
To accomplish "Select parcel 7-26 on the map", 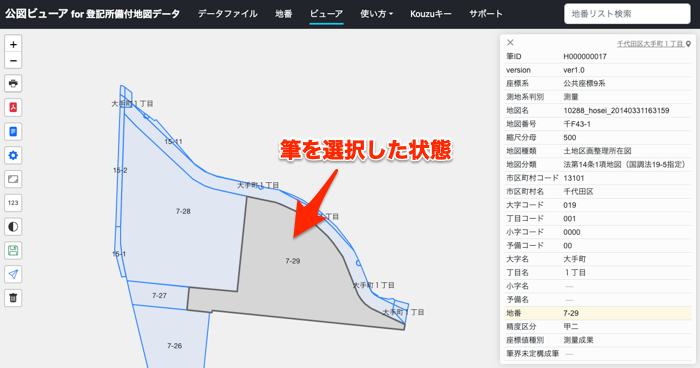I will point(174,346).
